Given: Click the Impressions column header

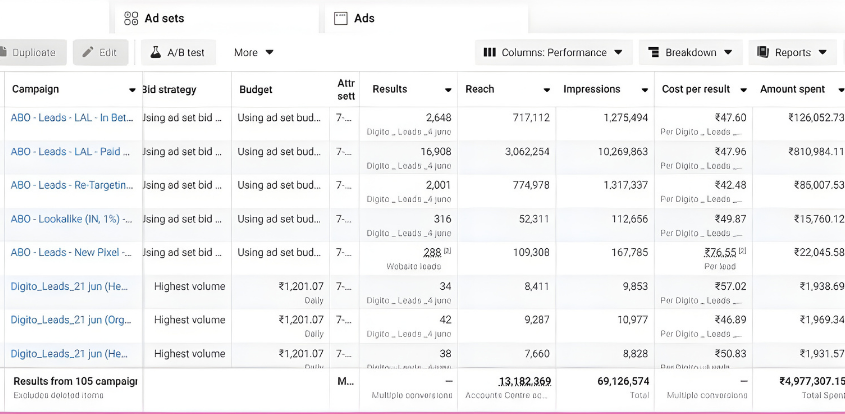Looking at the screenshot, I should pos(591,89).
